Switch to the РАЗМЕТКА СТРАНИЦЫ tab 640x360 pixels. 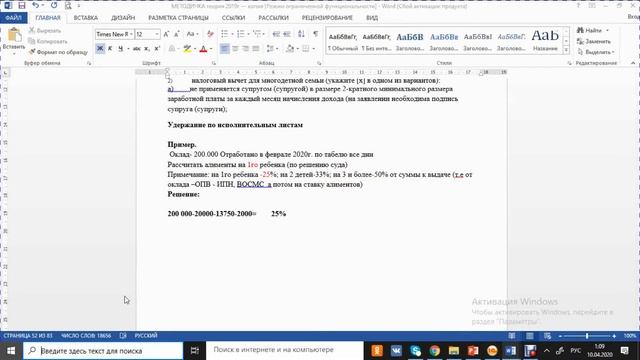[x=178, y=18]
